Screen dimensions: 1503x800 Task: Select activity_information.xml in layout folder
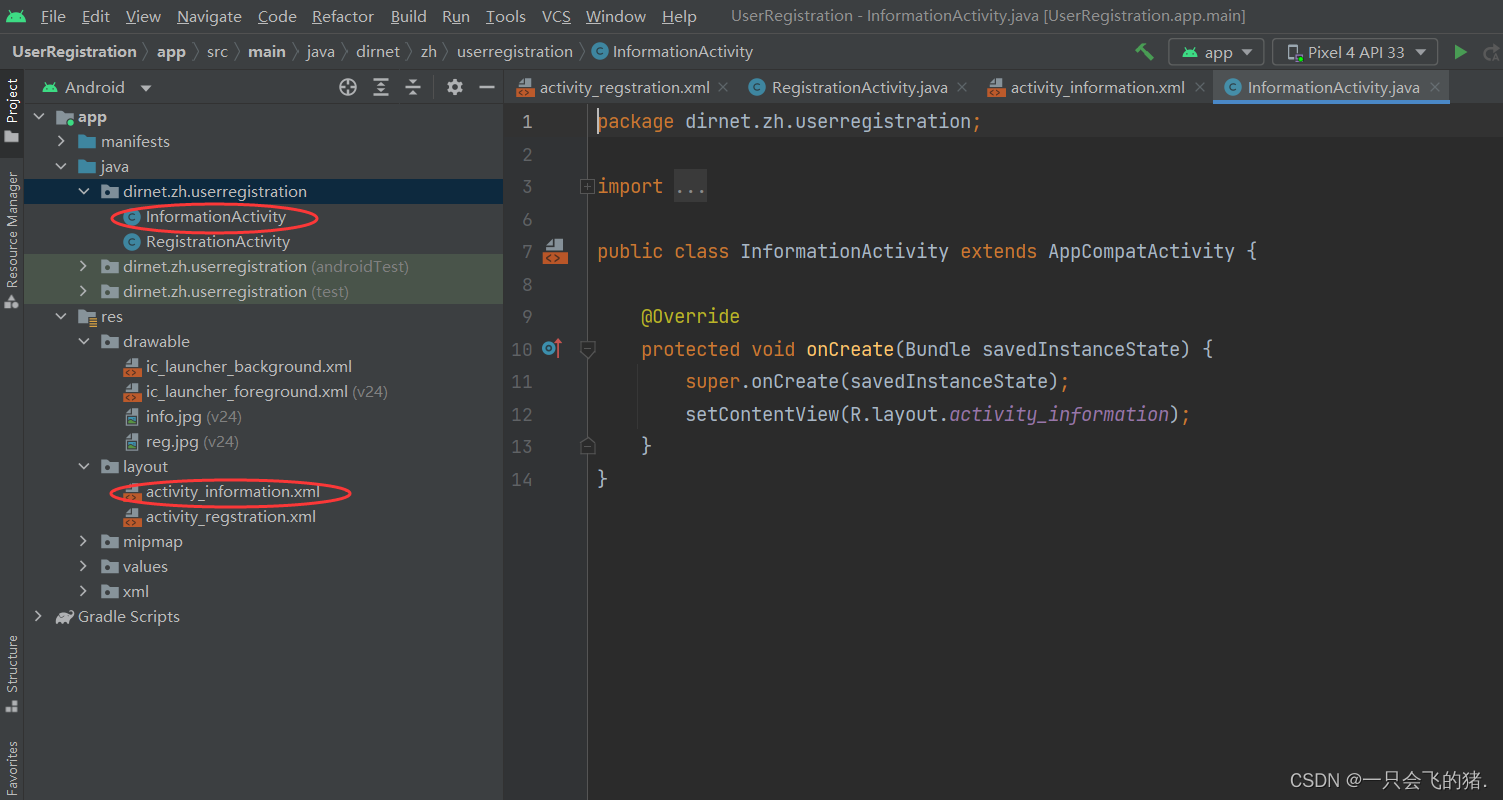233,492
